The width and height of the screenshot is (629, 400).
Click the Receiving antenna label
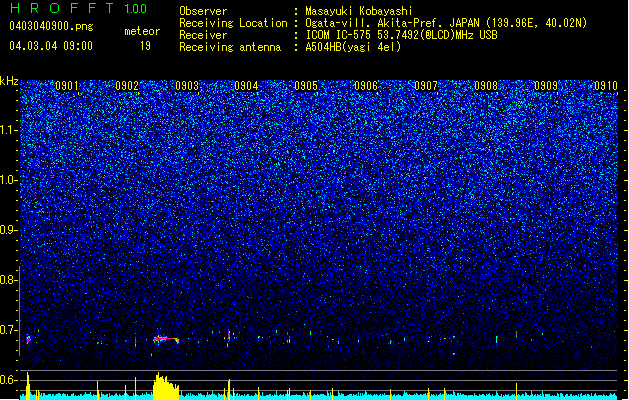[x=230, y=47]
